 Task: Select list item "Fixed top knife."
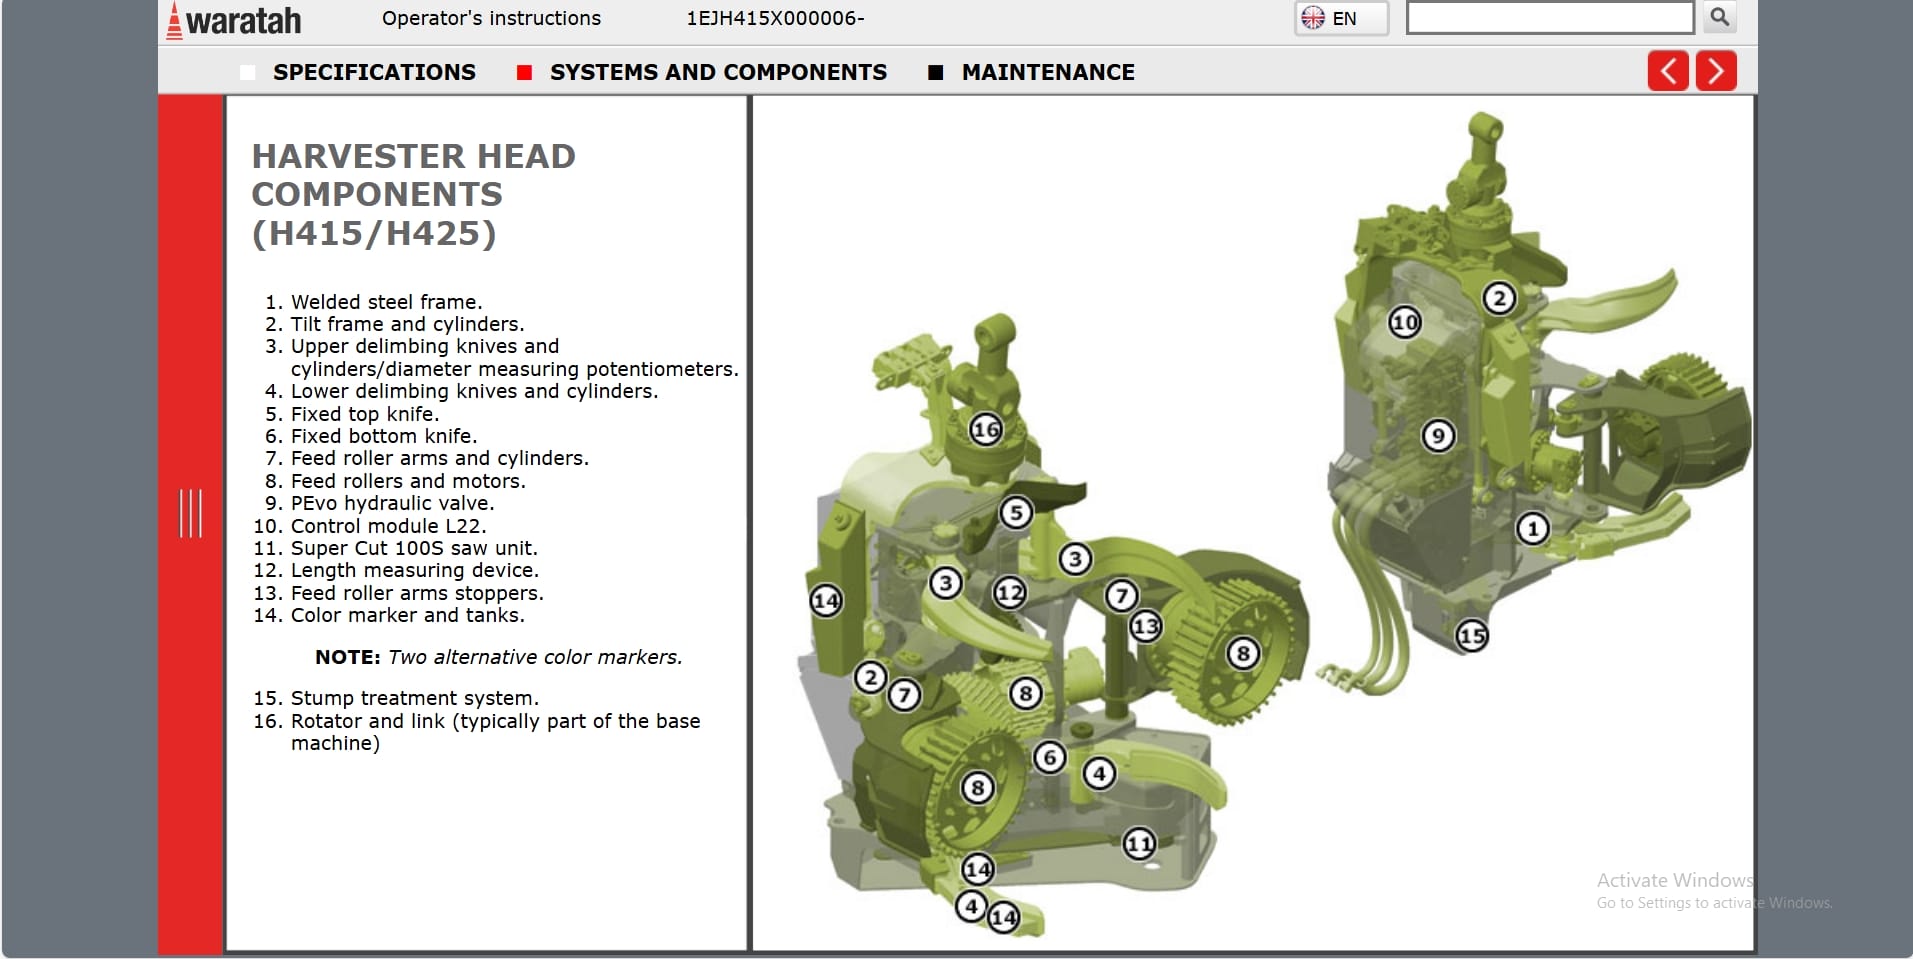pyautogui.click(x=365, y=414)
